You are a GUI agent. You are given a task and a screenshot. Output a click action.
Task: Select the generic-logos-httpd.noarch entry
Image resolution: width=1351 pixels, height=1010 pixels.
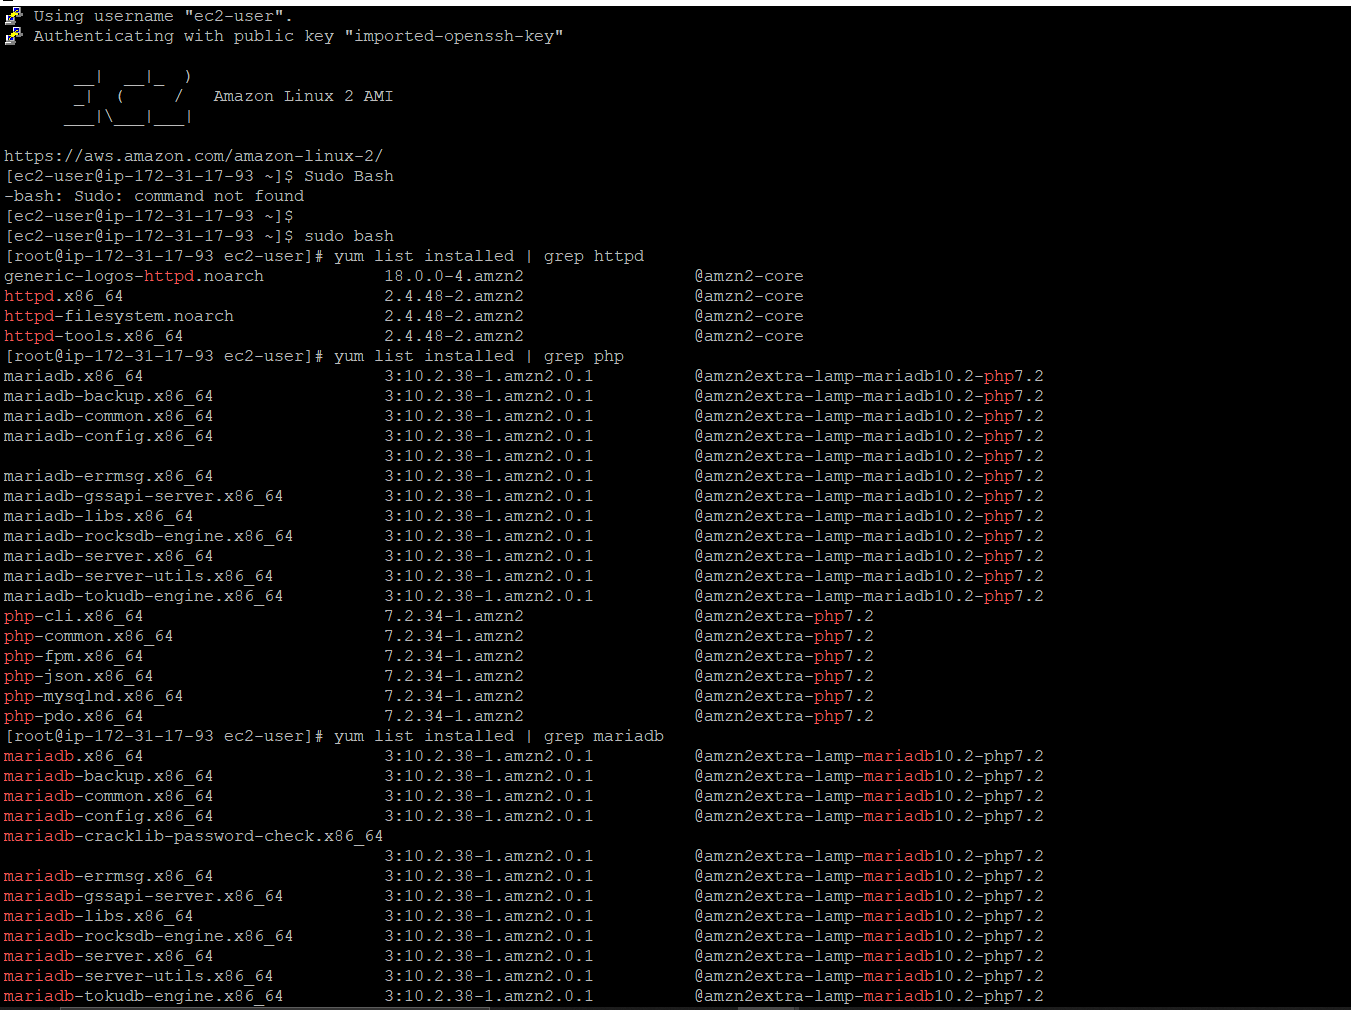133,275
